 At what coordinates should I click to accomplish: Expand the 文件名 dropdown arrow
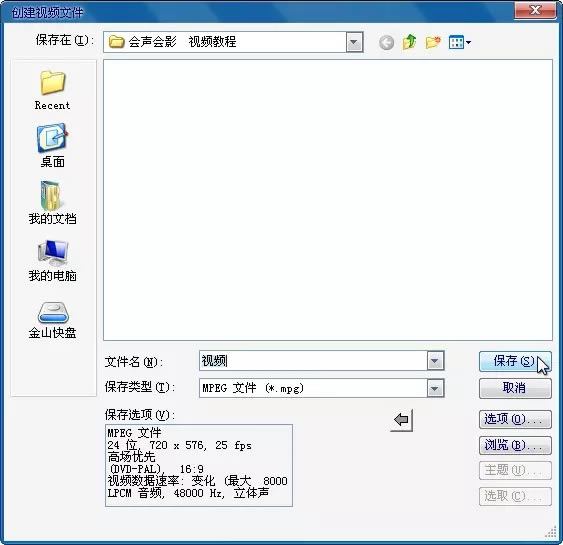[435, 360]
